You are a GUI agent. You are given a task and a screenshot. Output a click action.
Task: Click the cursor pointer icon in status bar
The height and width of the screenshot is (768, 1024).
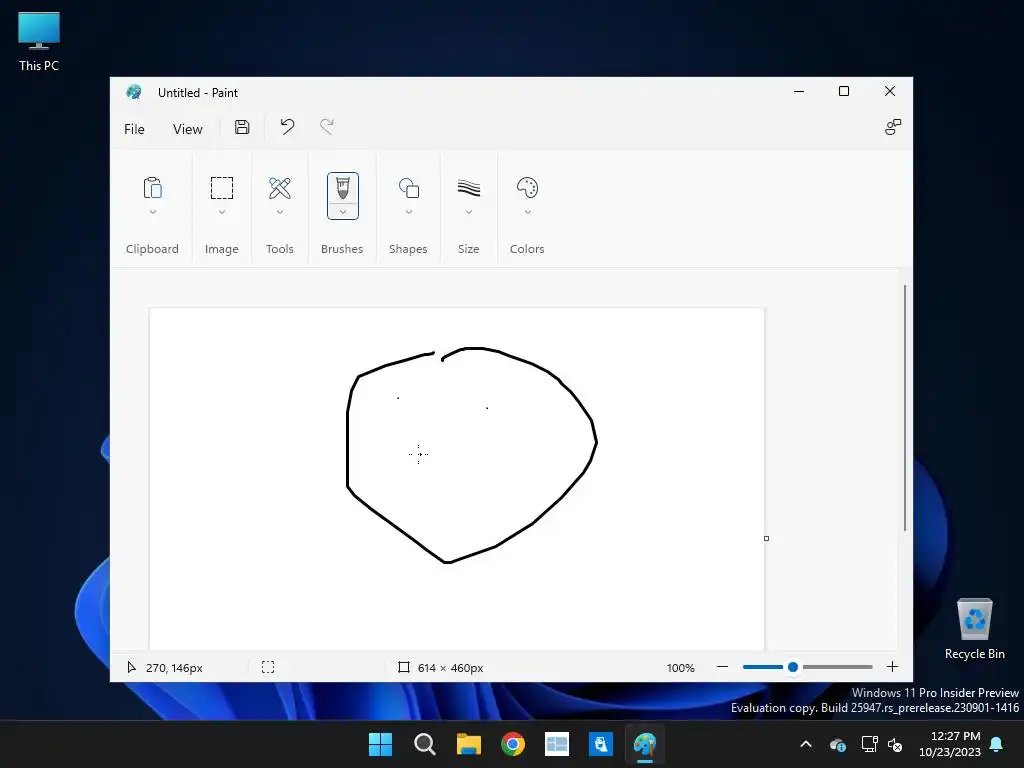[131, 667]
